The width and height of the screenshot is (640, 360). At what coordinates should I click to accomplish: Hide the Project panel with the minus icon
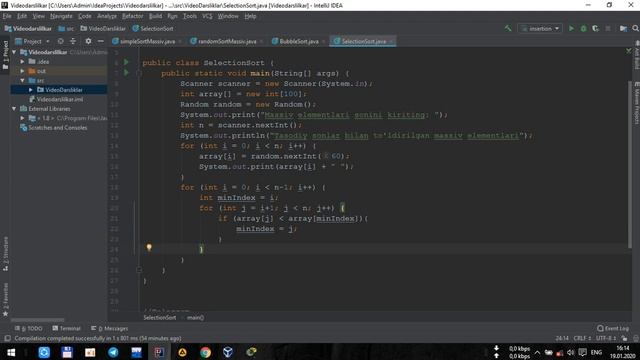pos(100,41)
